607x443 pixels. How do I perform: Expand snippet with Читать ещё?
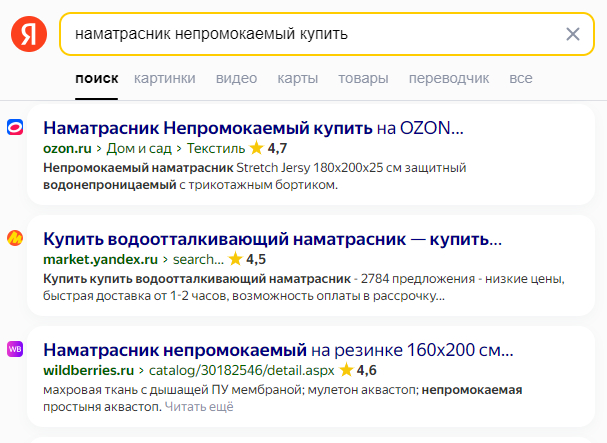(199, 407)
